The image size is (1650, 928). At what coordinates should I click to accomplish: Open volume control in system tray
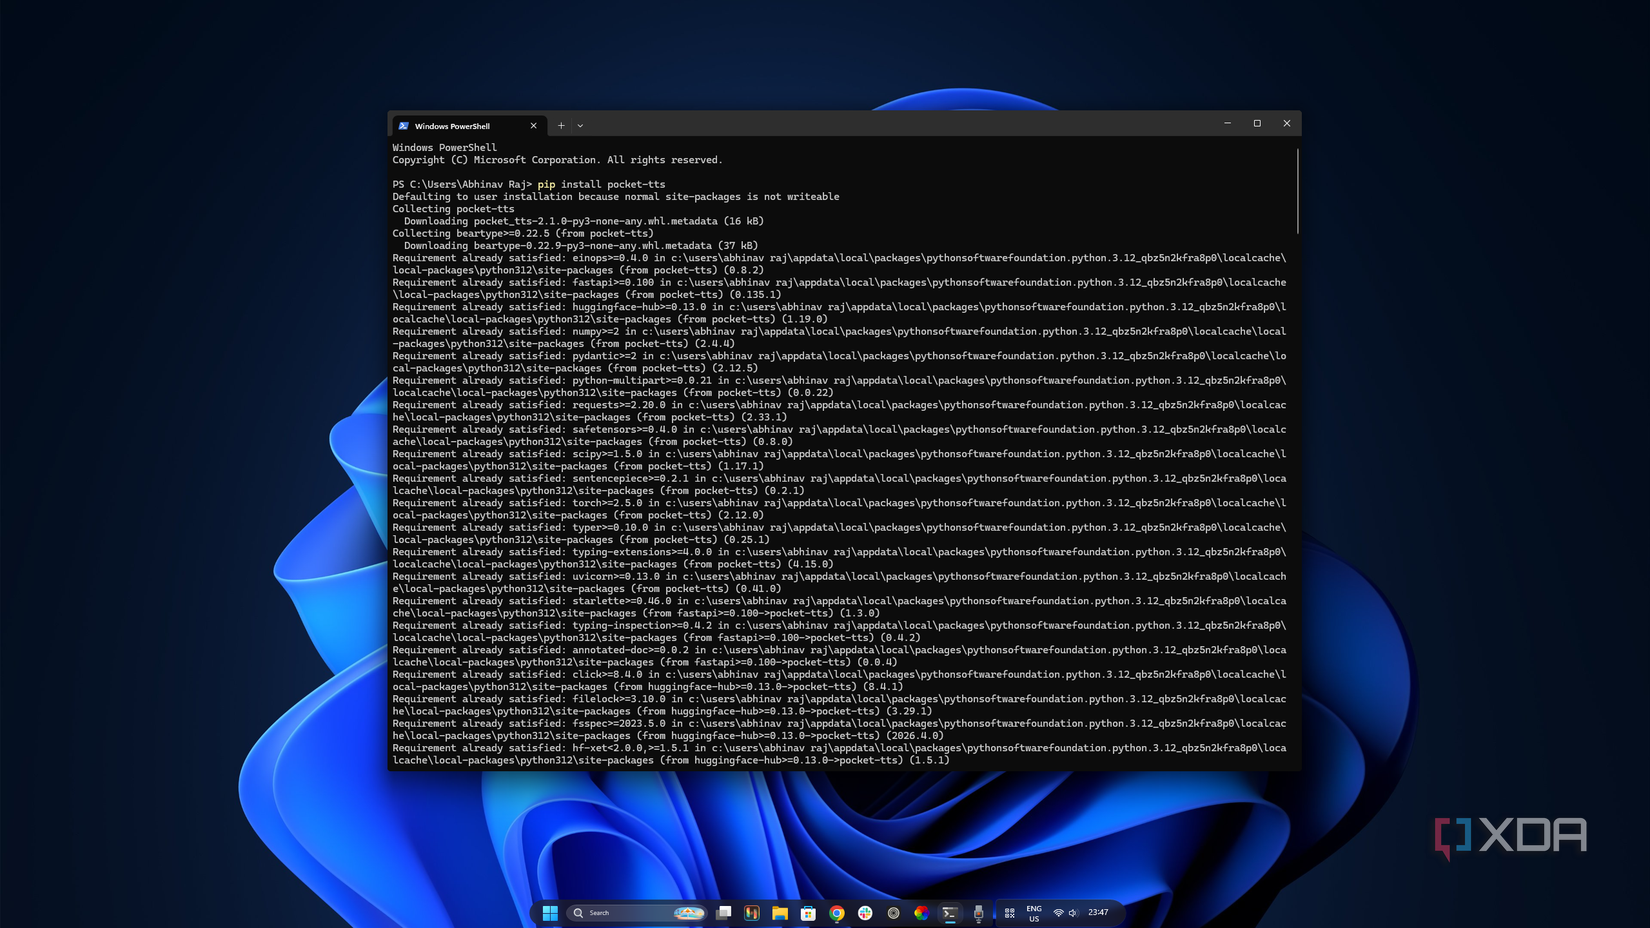1073,913
